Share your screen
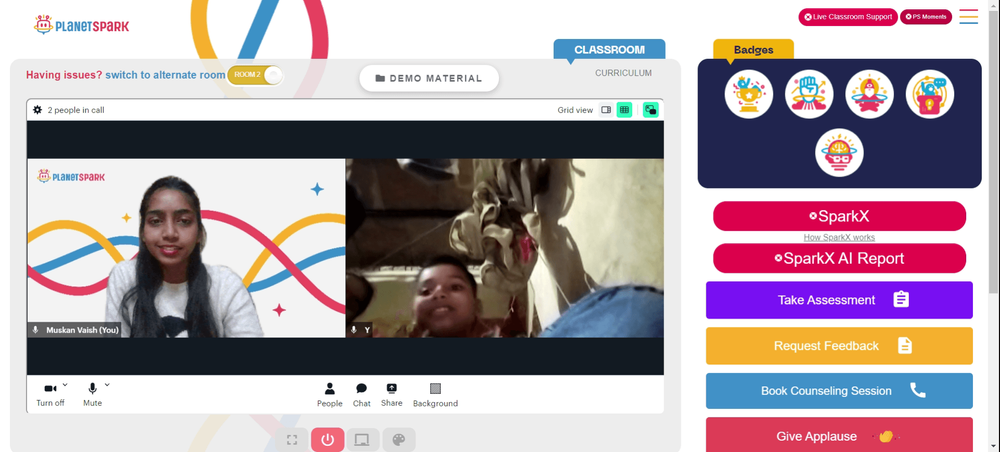 [x=392, y=395]
